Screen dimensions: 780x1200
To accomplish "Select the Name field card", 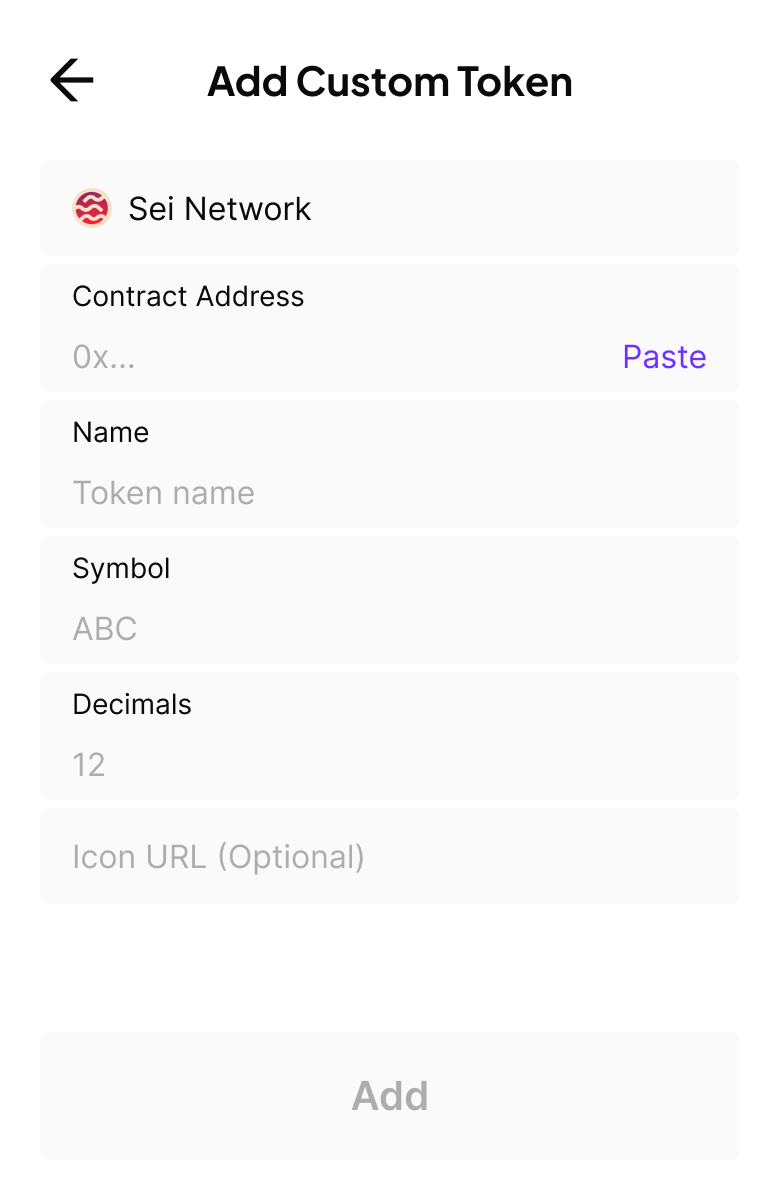I will [500, 450].
